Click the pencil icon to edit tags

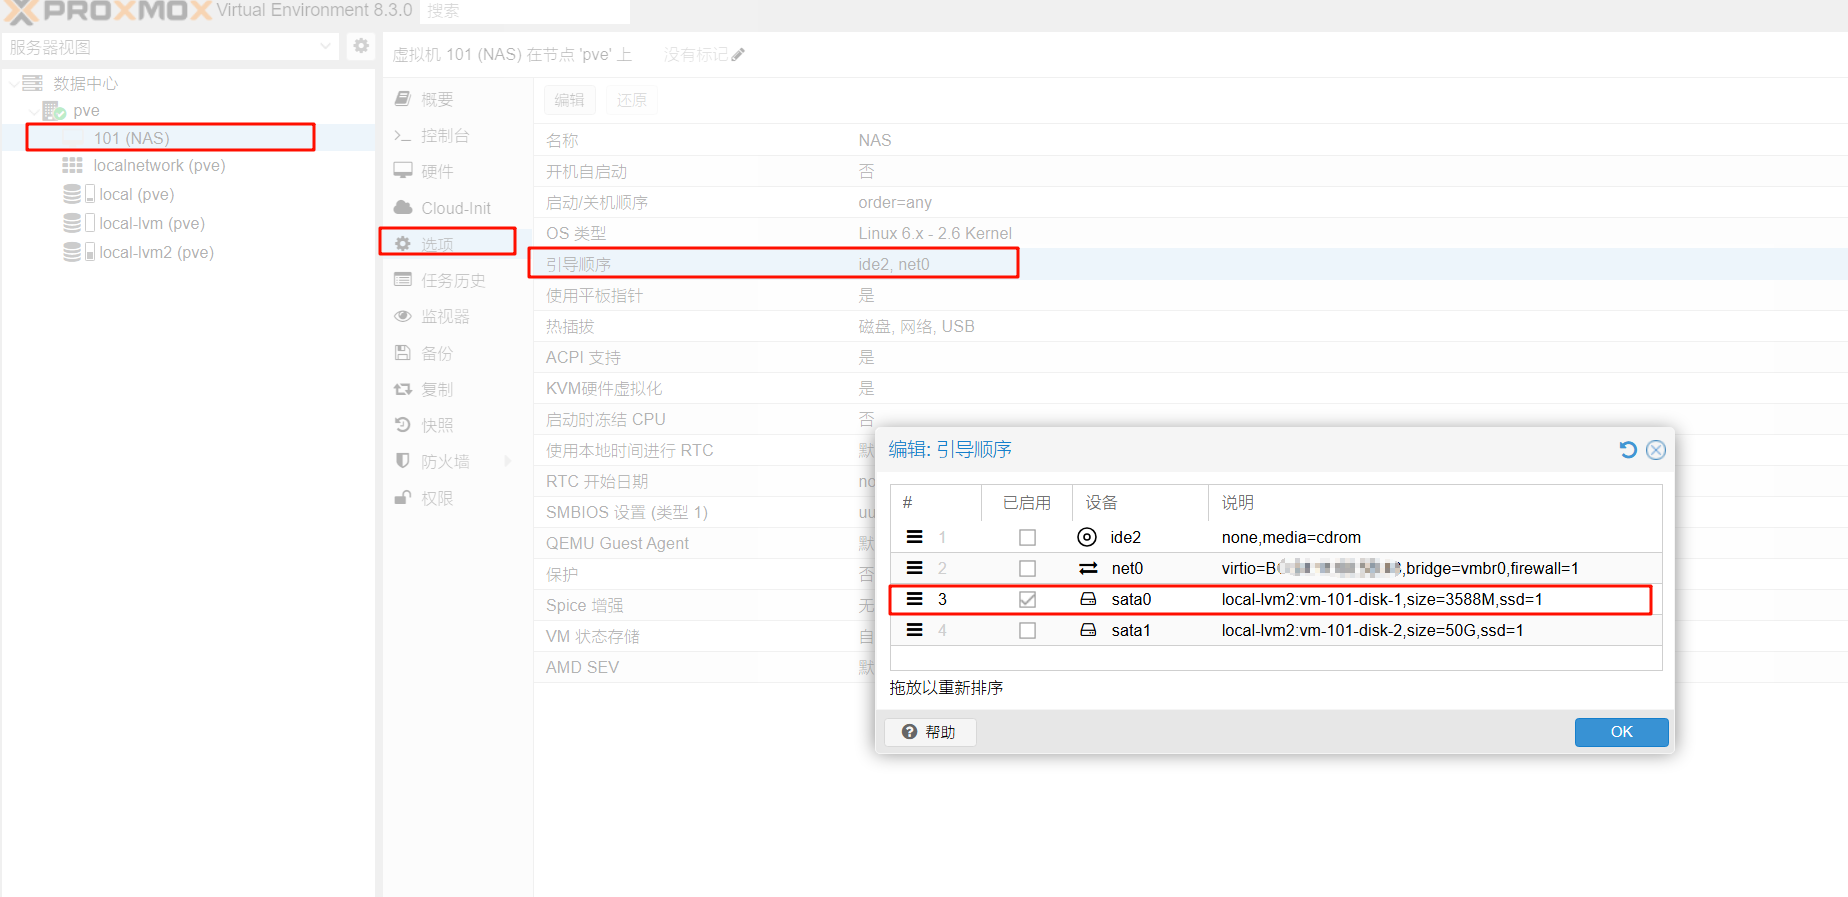coord(738,55)
